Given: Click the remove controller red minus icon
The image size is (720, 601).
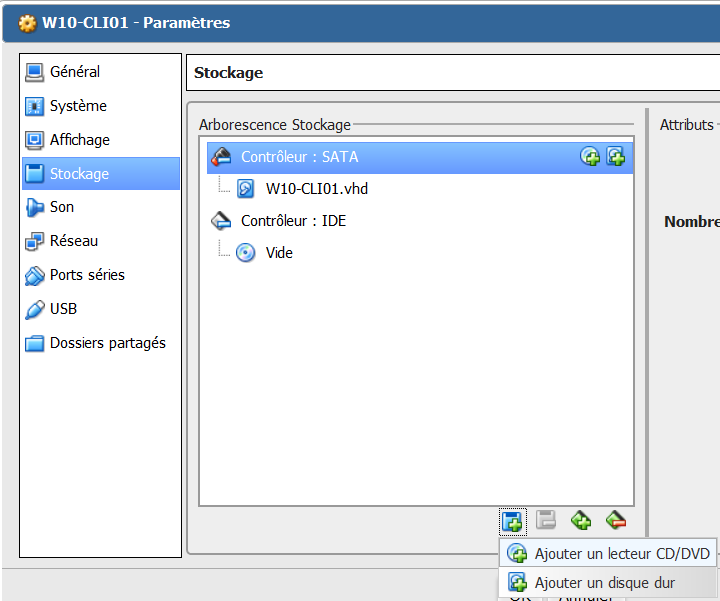Looking at the screenshot, I should pos(616,521).
